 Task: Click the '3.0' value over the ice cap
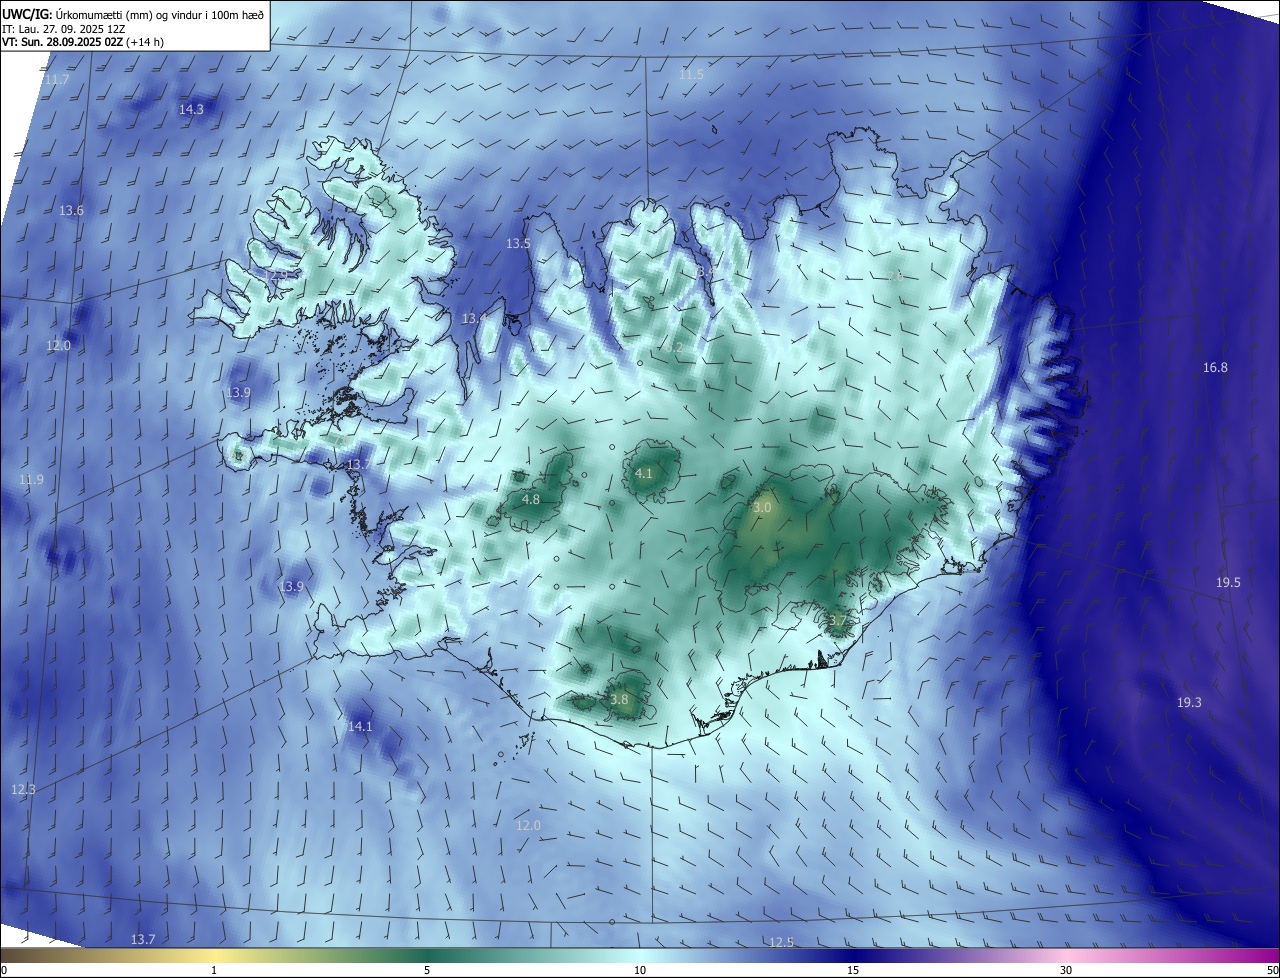pos(762,508)
